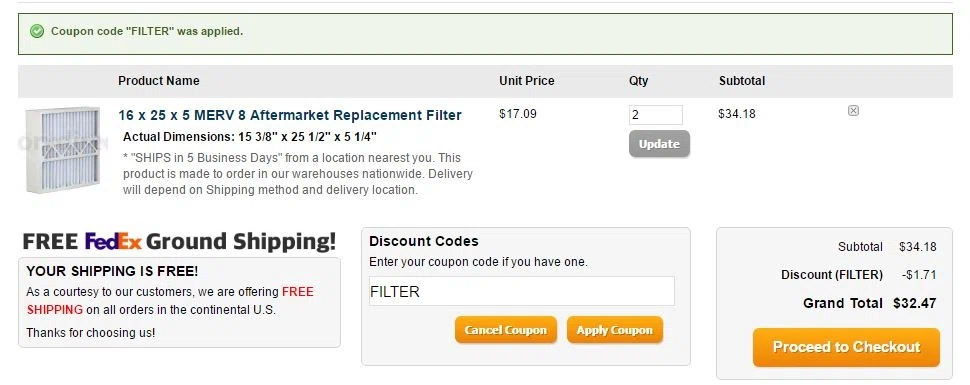Remove the filter item from cart

point(853,111)
